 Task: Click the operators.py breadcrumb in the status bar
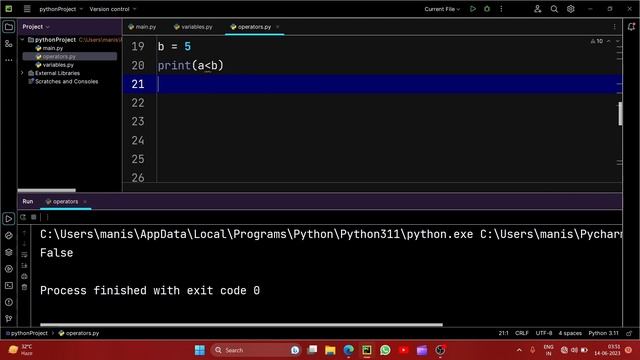[x=79, y=333]
